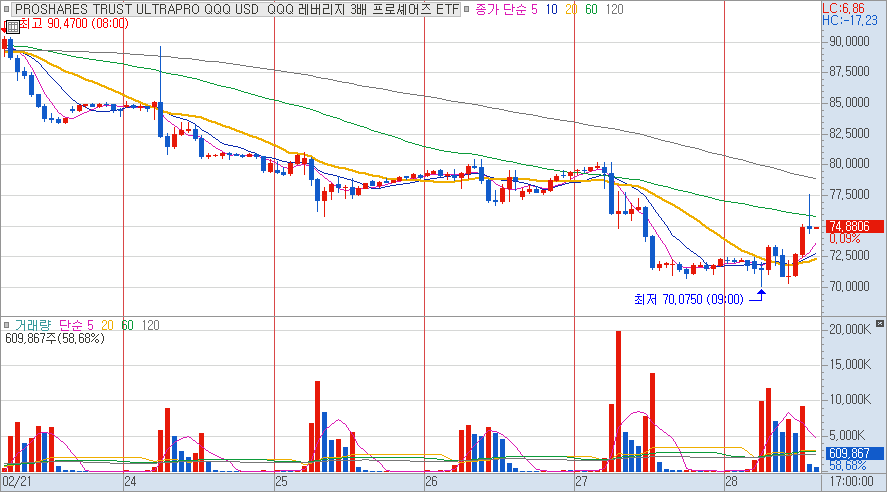This screenshot has height=492, width=887.
Task: Click the red 0.09% change value
Action: (x=845, y=239)
